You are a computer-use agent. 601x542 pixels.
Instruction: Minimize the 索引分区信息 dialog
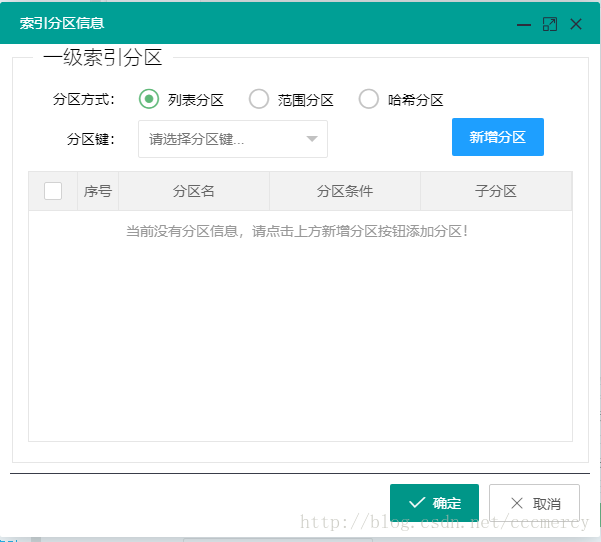click(x=524, y=25)
